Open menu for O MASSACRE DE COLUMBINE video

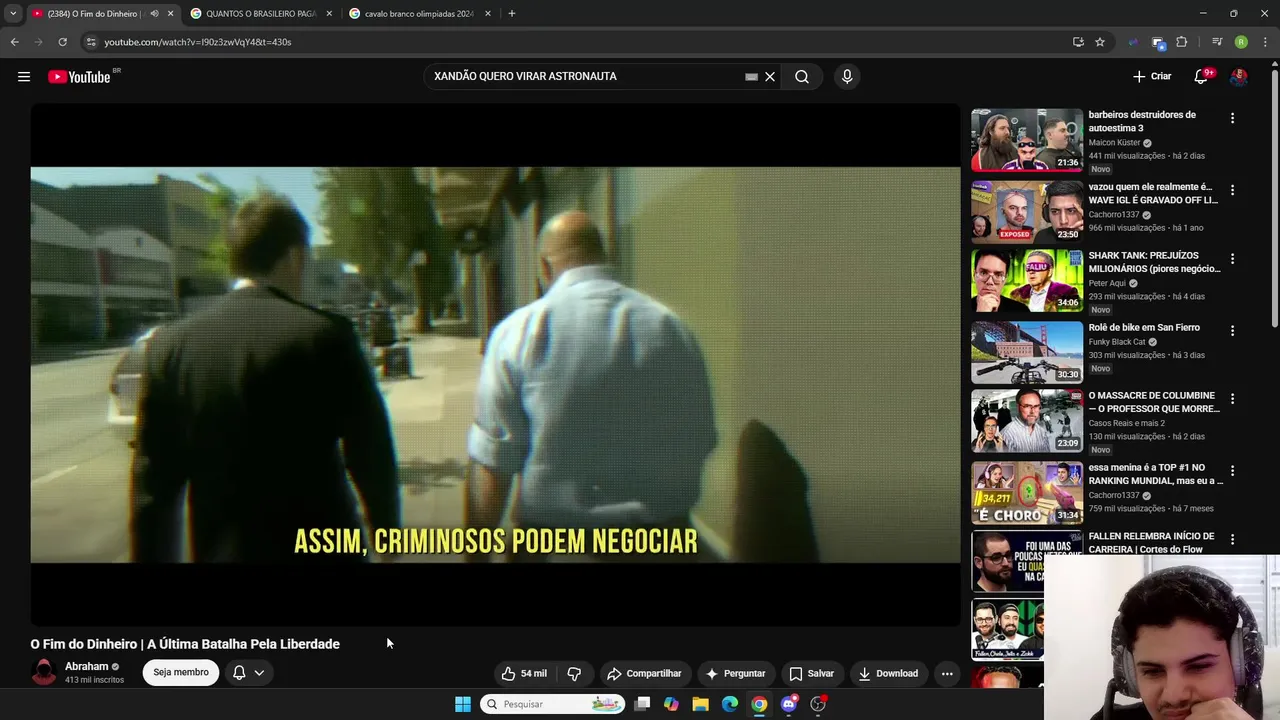pyautogui.click(x=1232, y=399)
